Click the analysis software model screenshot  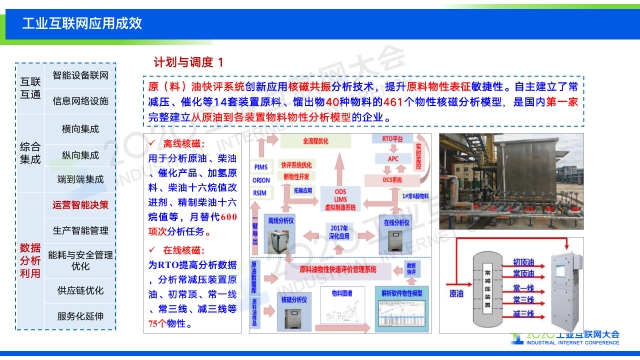point(402,313)
